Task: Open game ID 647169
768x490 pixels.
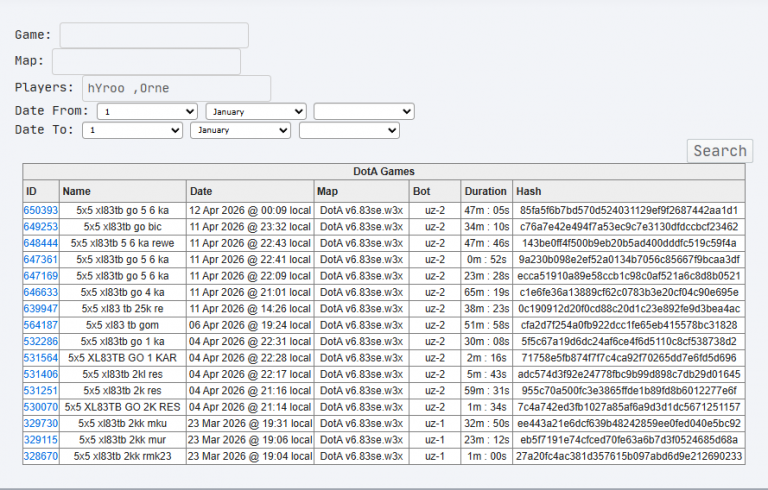Action: [x=41, y=276]
